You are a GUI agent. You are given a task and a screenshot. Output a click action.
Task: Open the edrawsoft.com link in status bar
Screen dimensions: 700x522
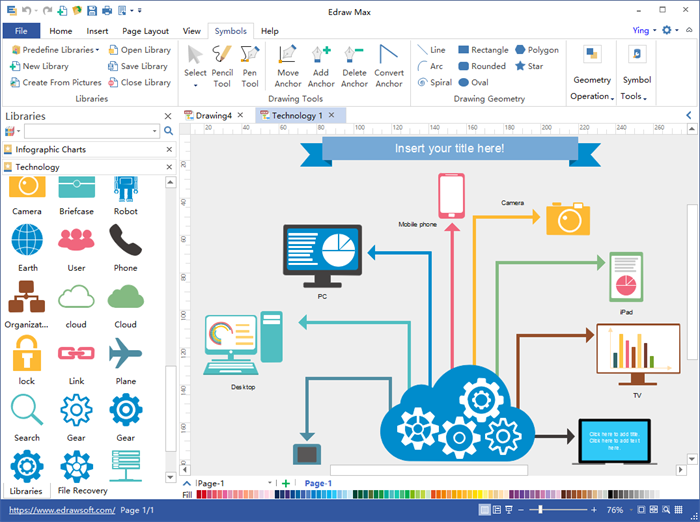pyautogui.click(x=60, y=511)
